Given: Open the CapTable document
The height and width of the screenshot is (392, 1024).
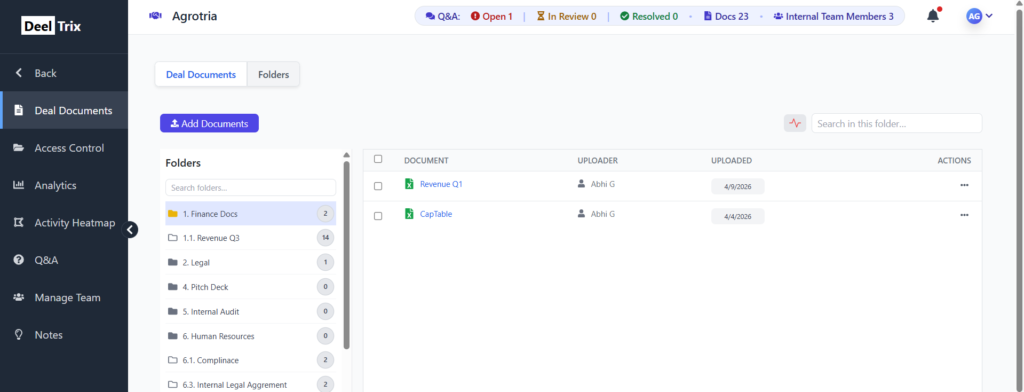Looking at the screenshot, I should [x=436, y=214].
